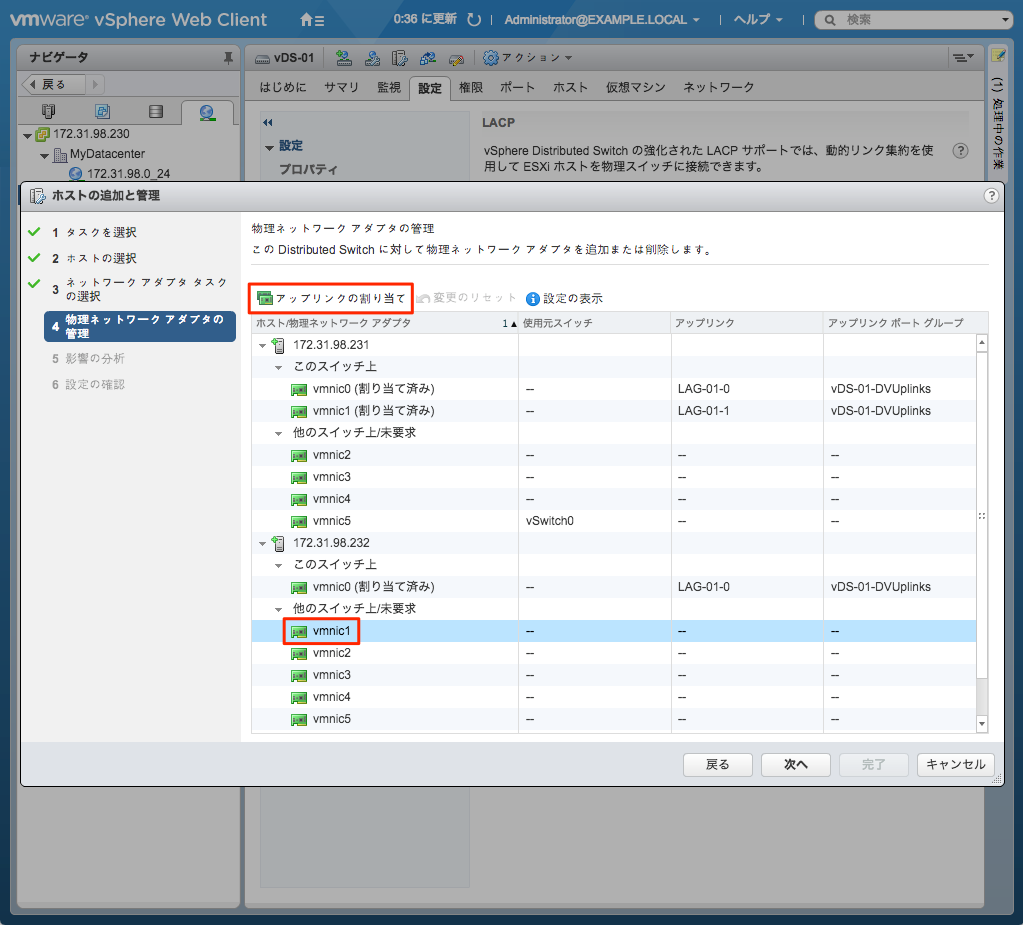Click the home menu icon in header
This screenshot has width=1023, height=925.
tap(312, 20)
